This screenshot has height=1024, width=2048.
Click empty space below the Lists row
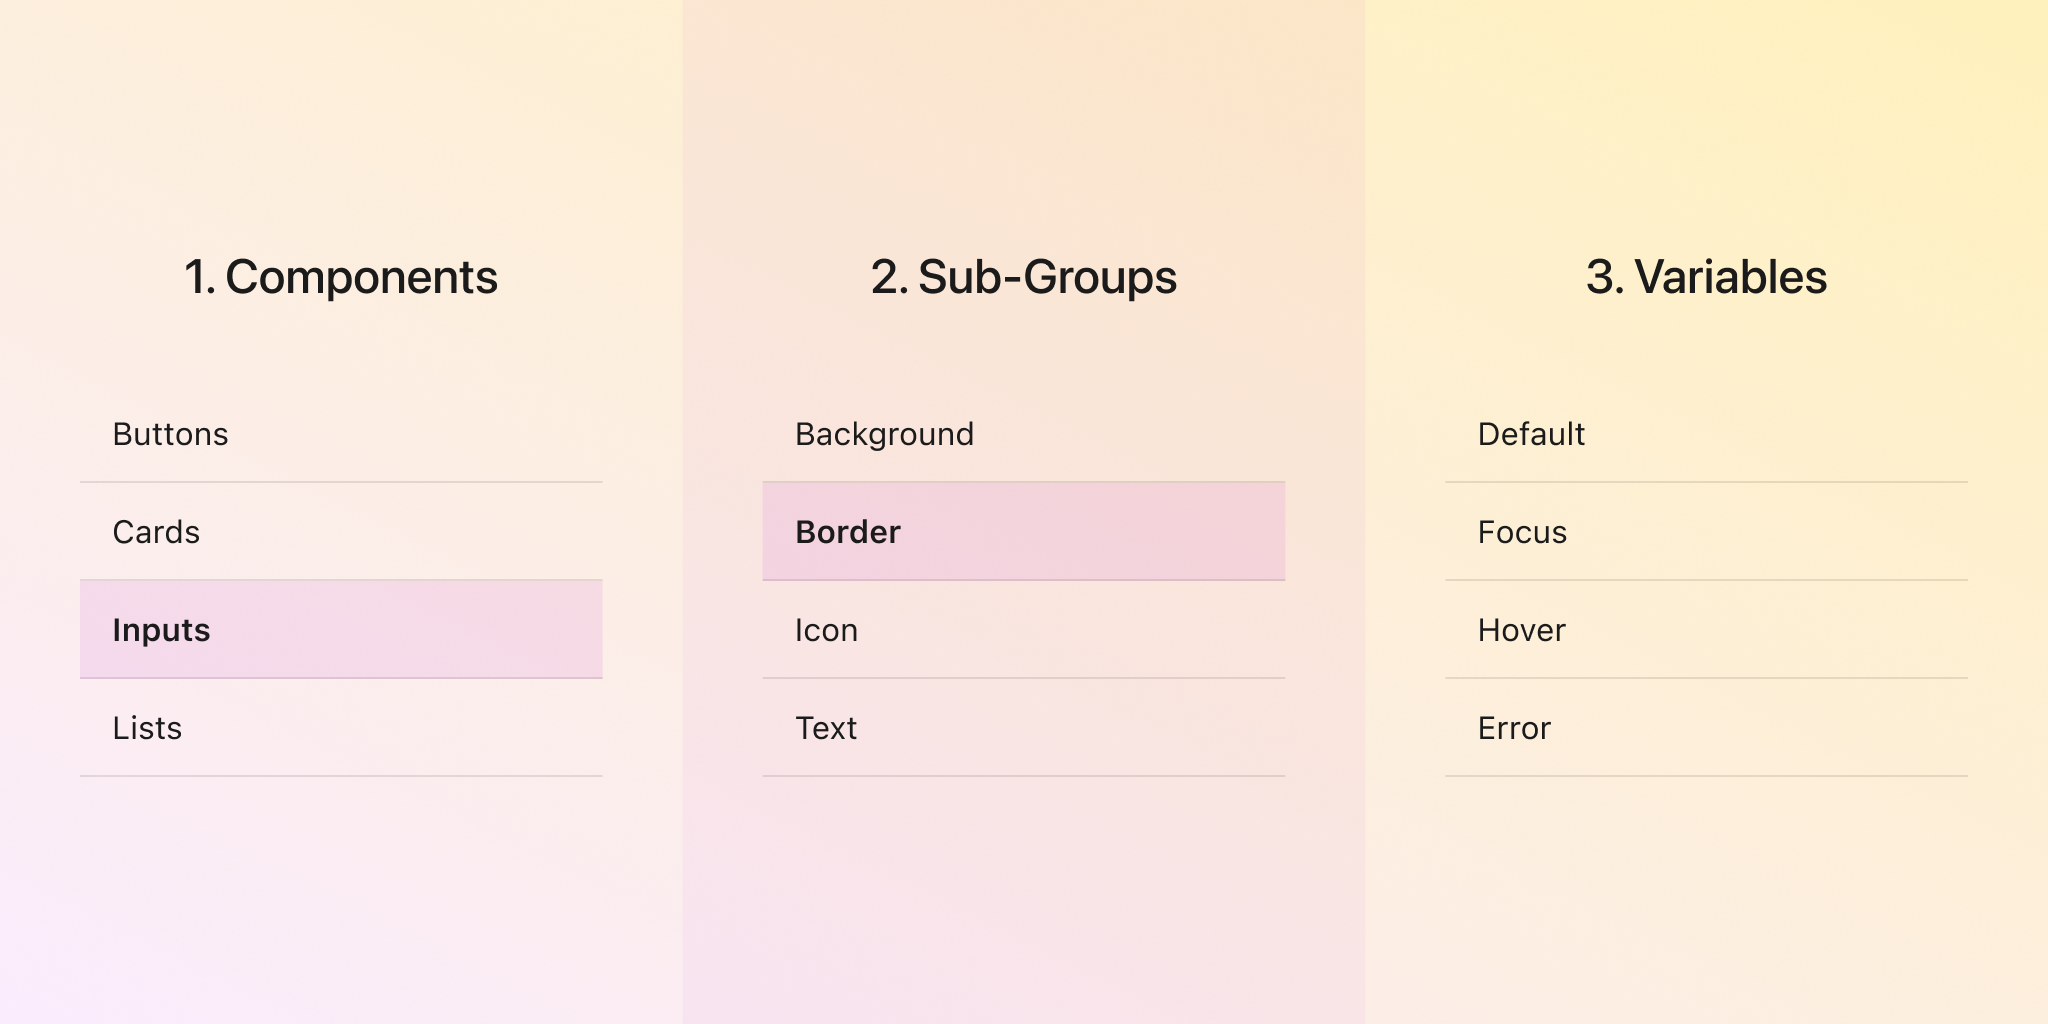tap(341, 890)
